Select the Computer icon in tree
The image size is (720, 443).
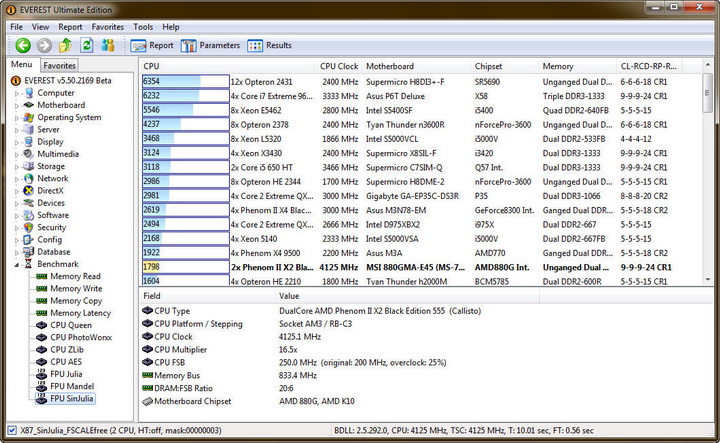(x=29, y=93)
